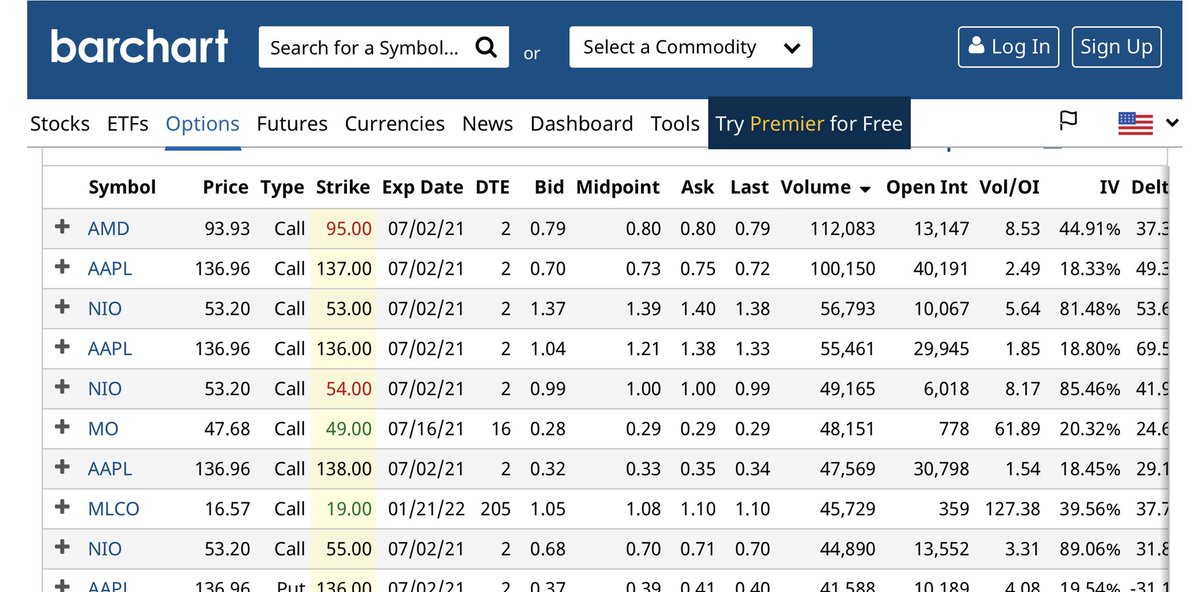Open the NIO link in 53.00 strike row

(105, 309)
